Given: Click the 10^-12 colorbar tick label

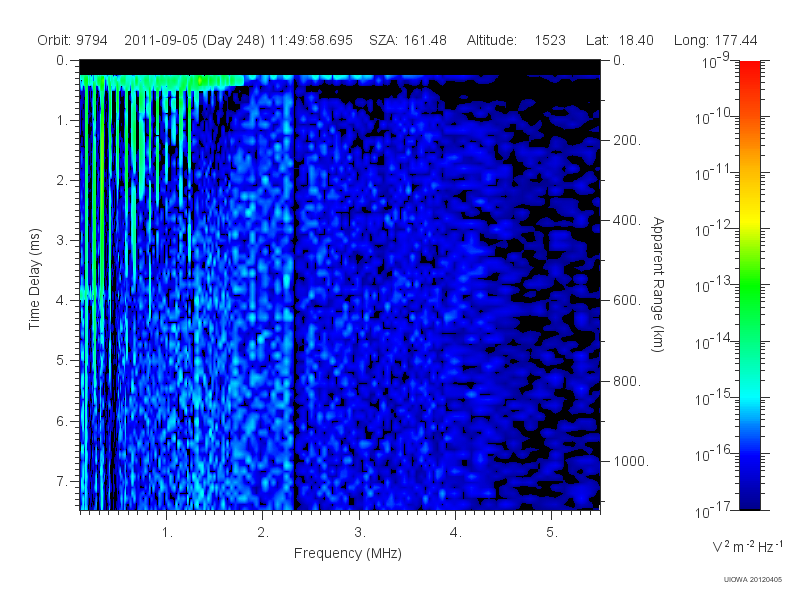Looking at the screenshot, I should [x=714, y=229].
